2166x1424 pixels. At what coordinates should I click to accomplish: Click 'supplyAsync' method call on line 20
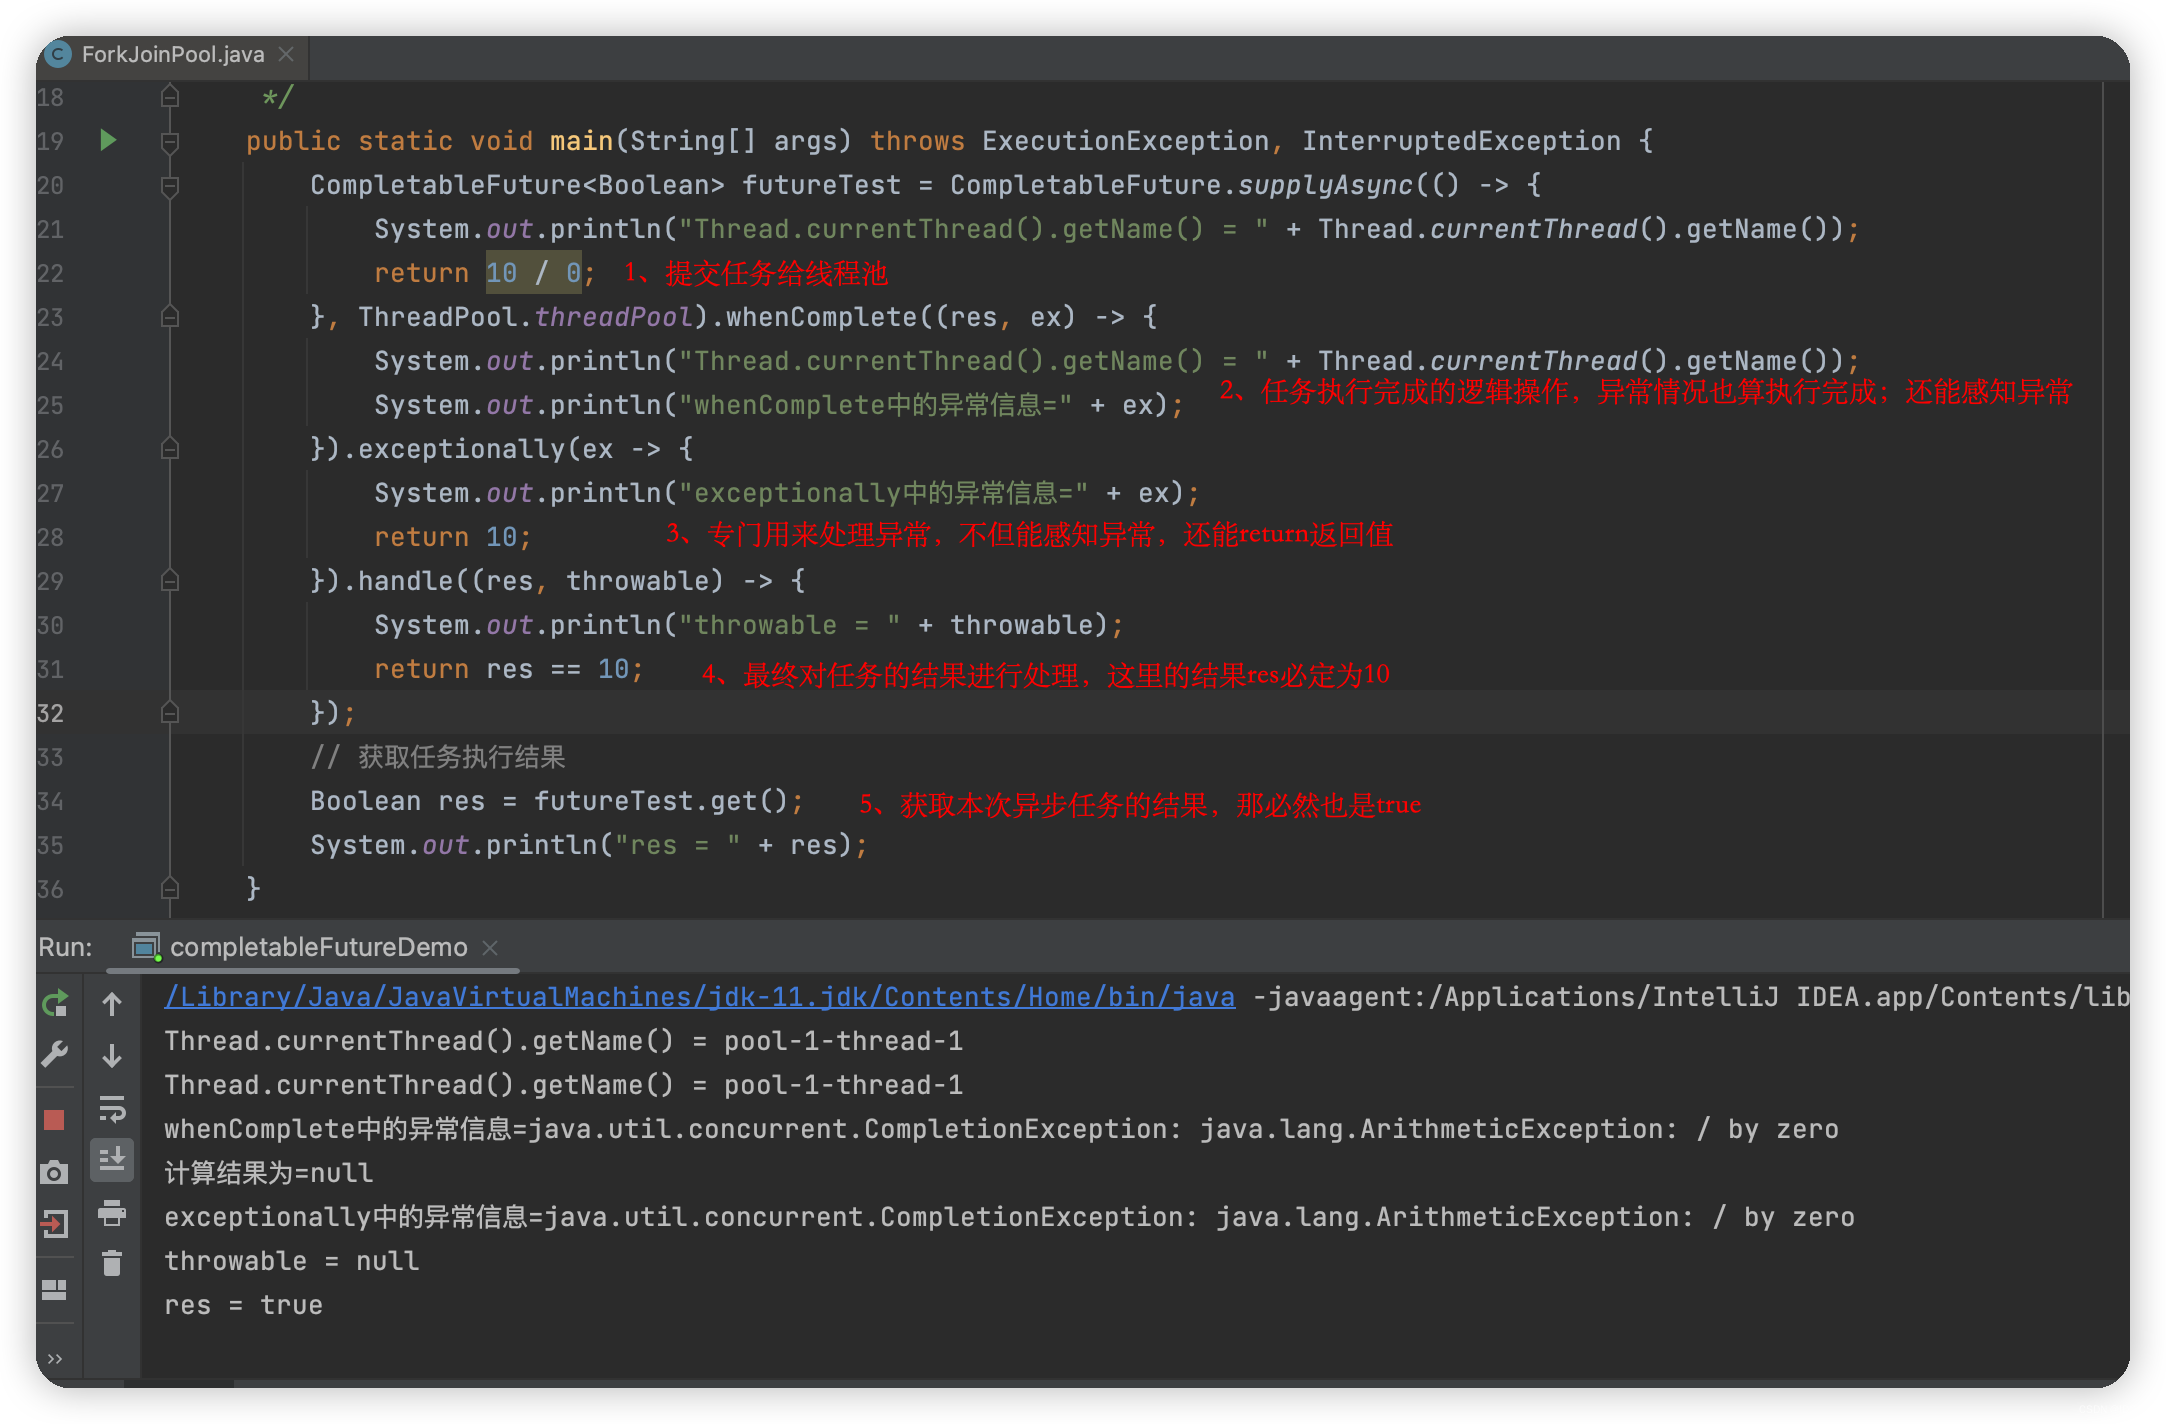(x=1326, y=185)
